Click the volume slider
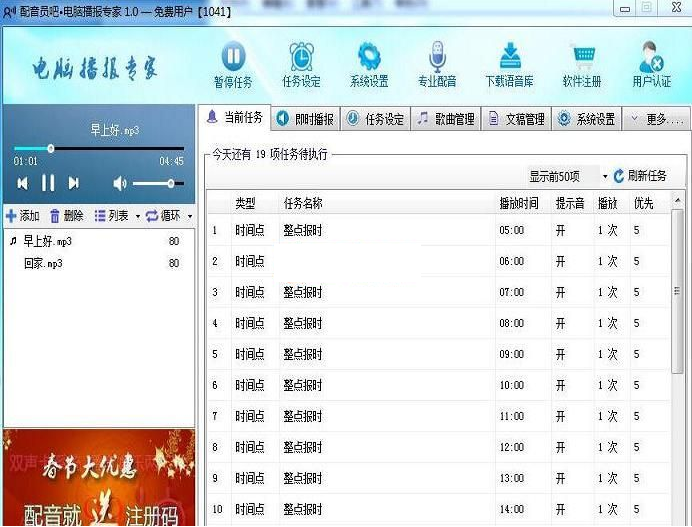The image size is (692, 527). click(155, 183)
